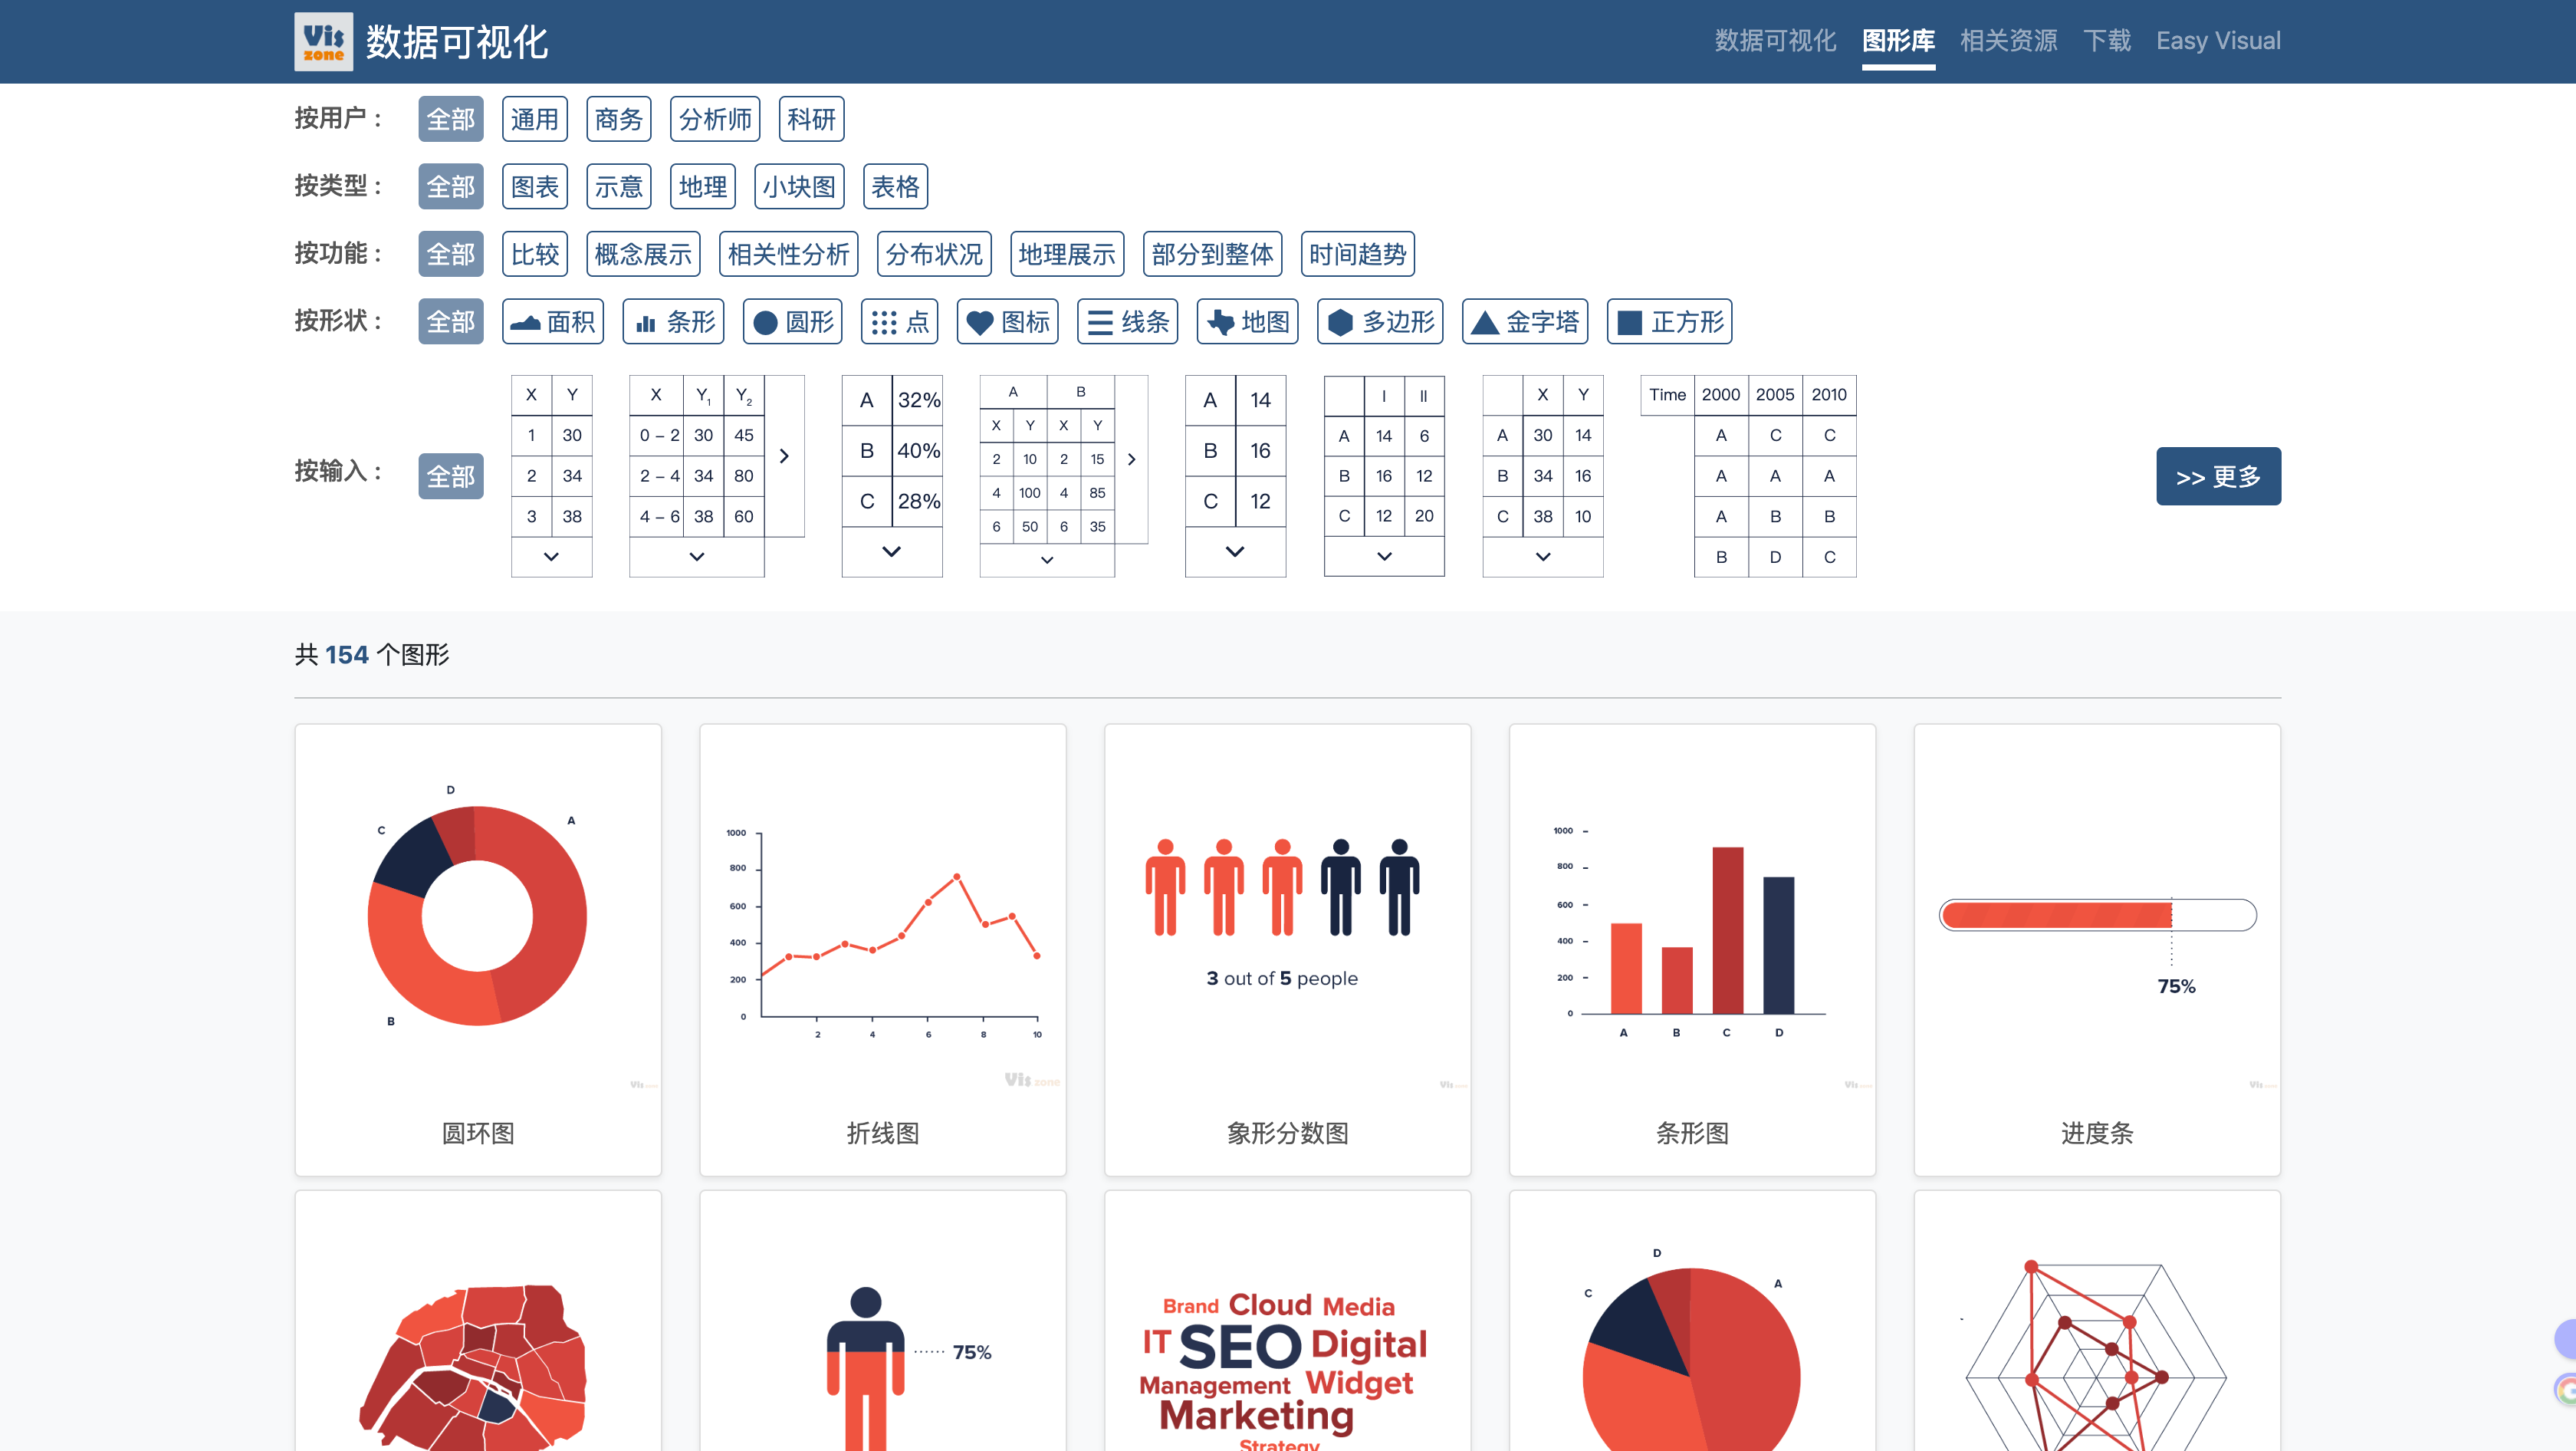Open the 下载 navigation tab
This screenshot has width=2576, height=1451.
(x=2106, y=41)
